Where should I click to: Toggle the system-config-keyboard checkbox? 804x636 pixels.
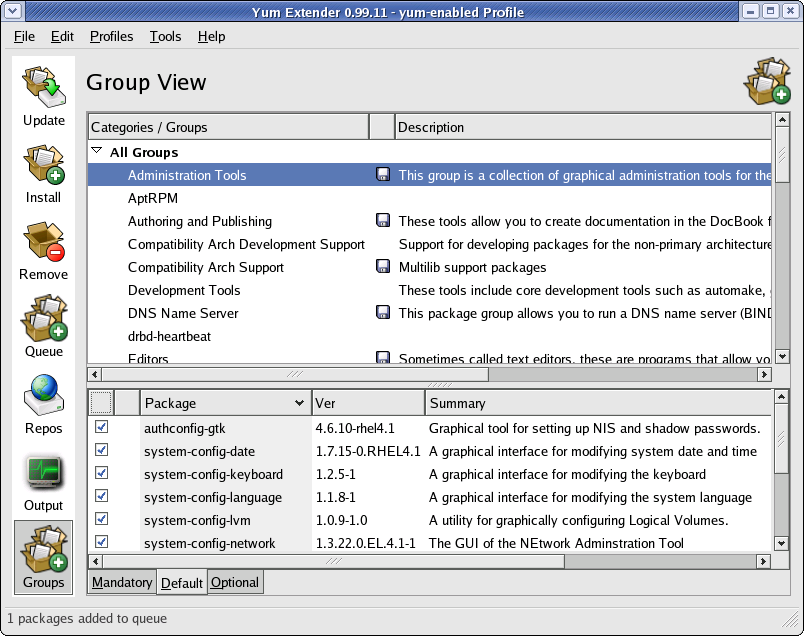(x=101, y=474)
